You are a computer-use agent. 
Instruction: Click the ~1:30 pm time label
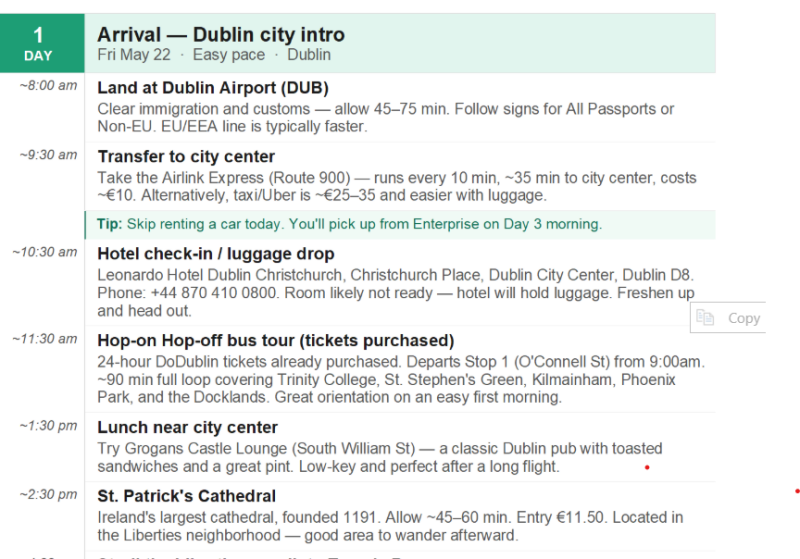click(x=48, y=425)
